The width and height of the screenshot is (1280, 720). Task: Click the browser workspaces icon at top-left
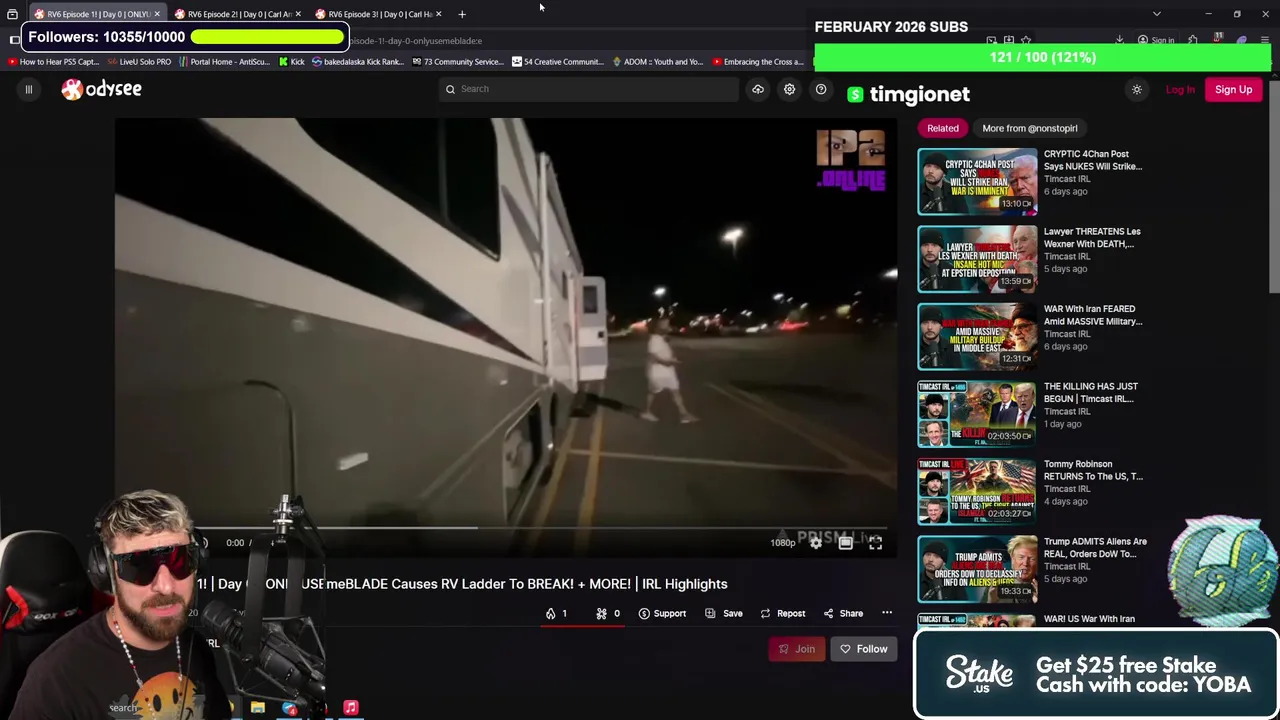(x=12, y=14)
